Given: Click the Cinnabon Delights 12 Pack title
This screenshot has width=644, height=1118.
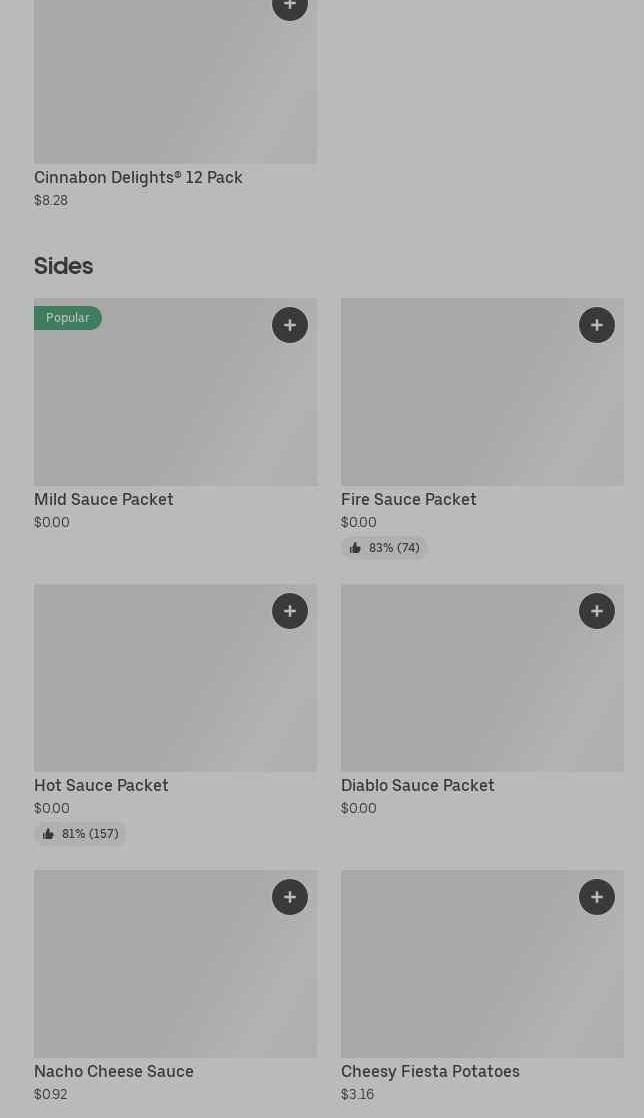Looking at the screenshot, I should click(138, 177).
